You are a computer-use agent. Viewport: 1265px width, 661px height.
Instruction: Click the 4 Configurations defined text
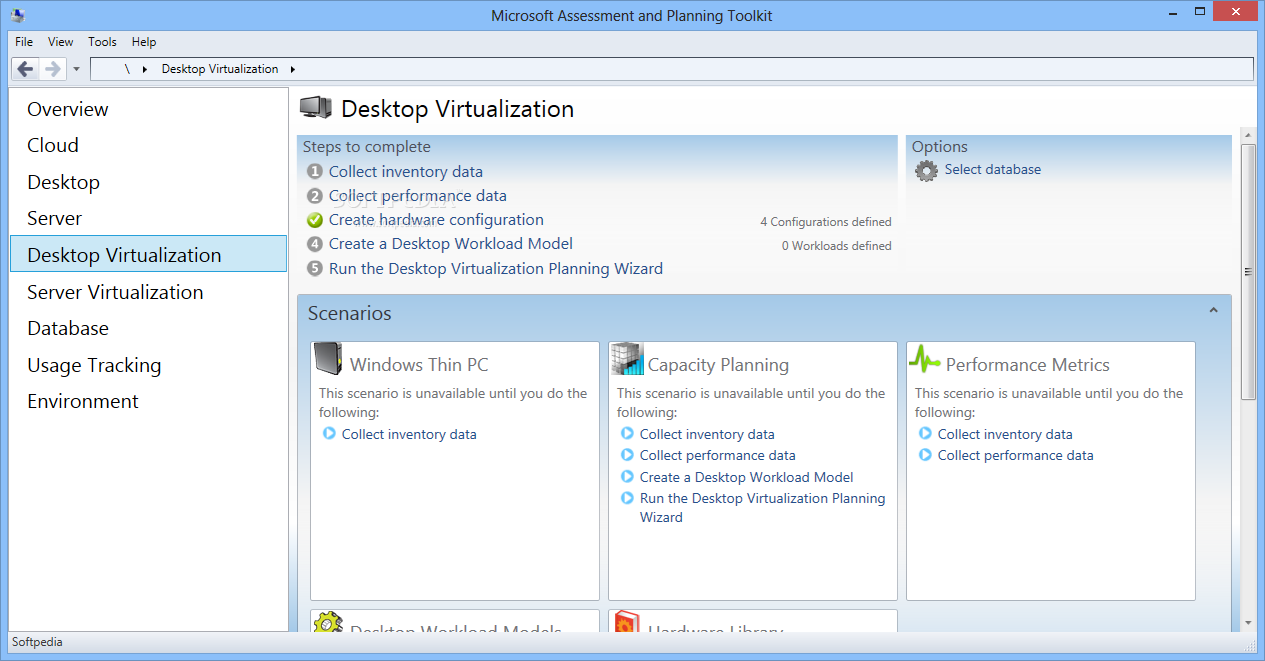826,222
